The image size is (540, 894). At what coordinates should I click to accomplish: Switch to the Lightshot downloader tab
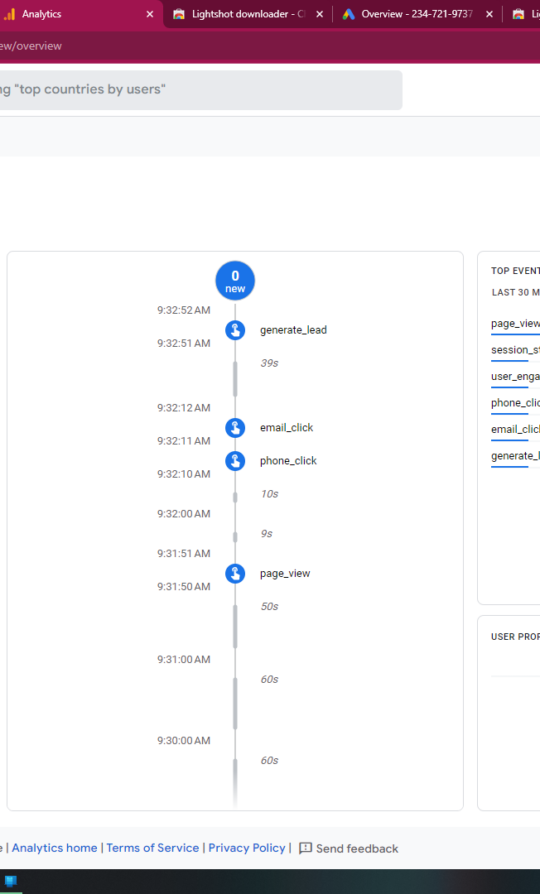pyautogui.click(x=247, y=14)
